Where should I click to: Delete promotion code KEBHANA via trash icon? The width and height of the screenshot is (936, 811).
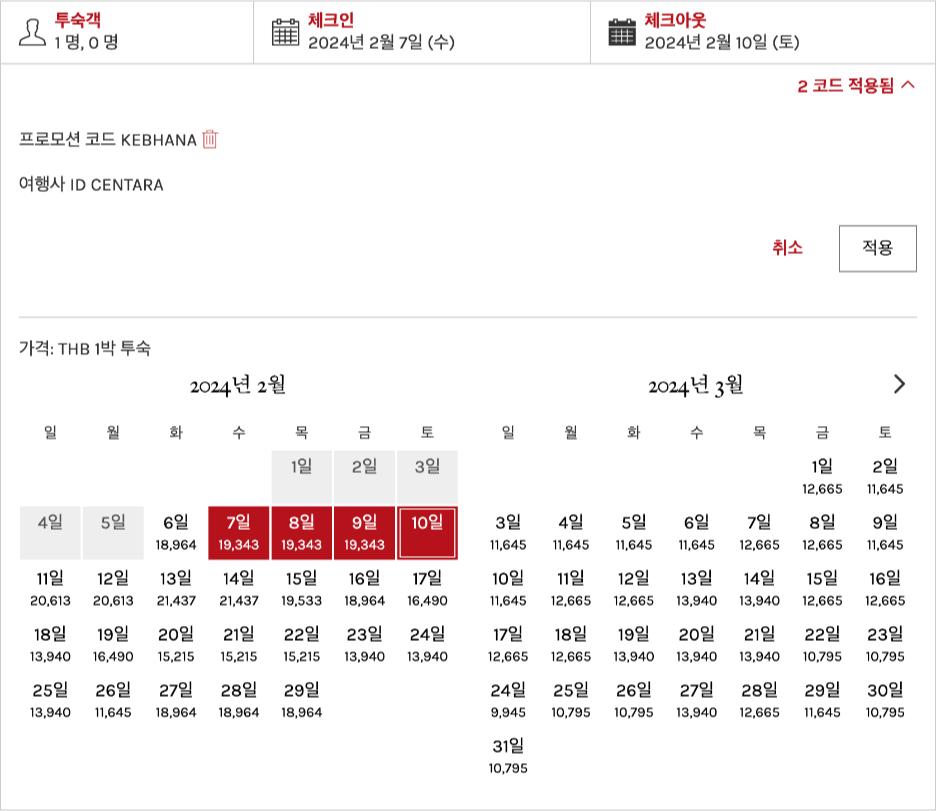[210, 139]
